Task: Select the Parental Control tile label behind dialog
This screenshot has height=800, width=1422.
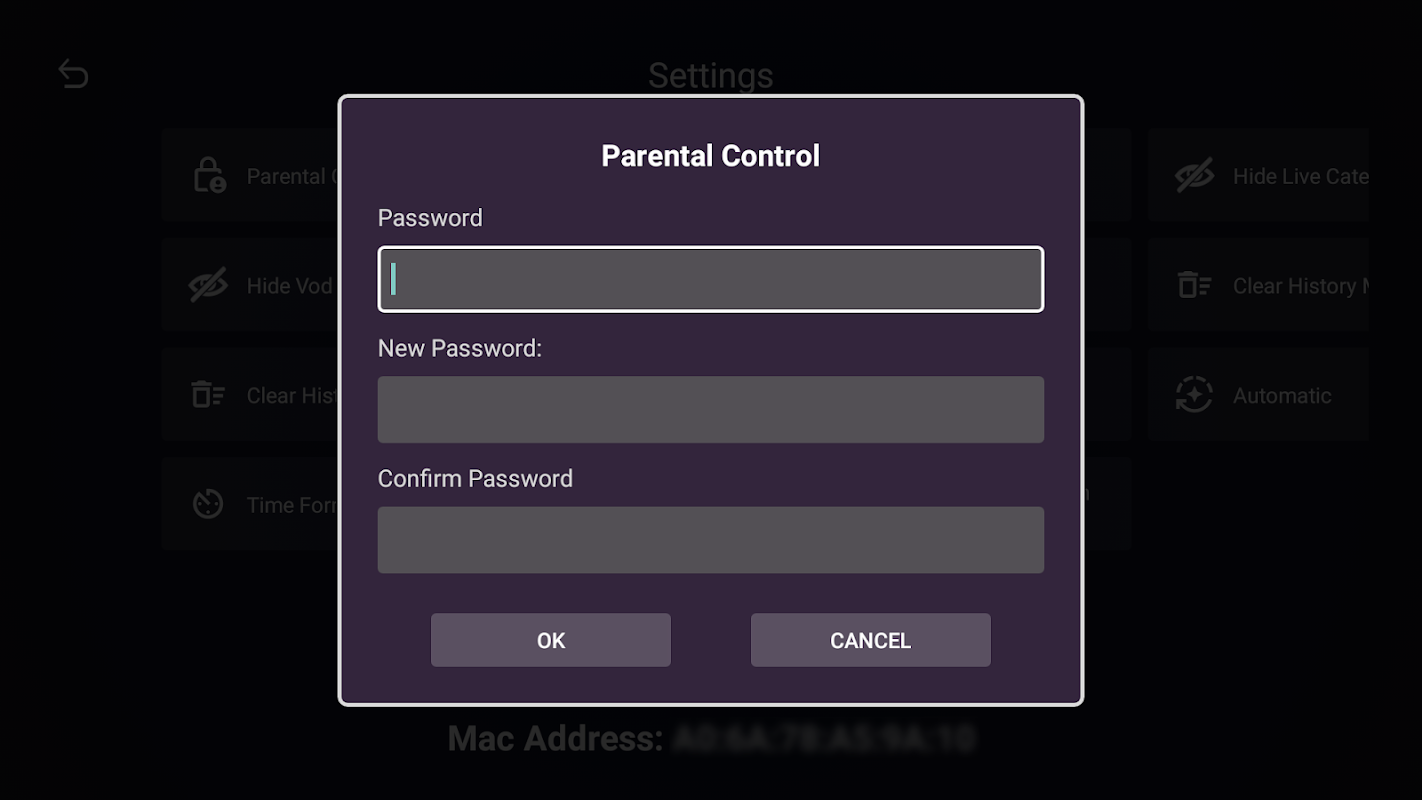Action: tap(292, 176)
